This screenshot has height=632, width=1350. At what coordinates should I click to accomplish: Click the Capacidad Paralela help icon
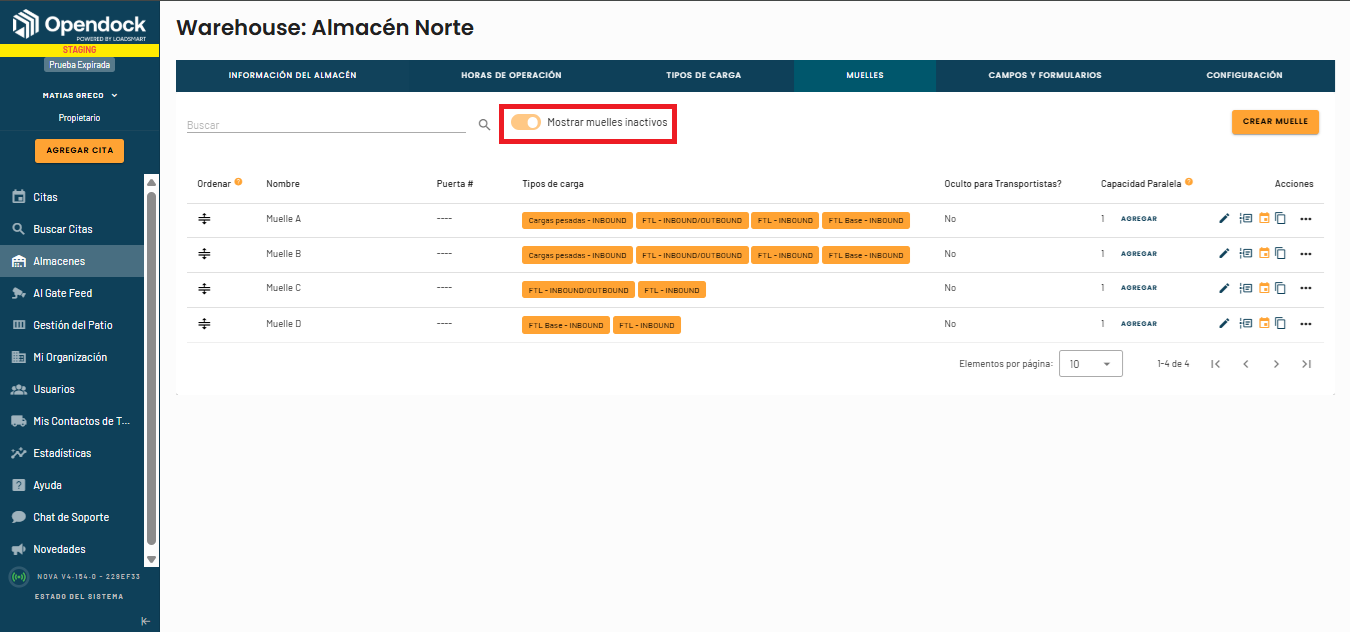1189,183
